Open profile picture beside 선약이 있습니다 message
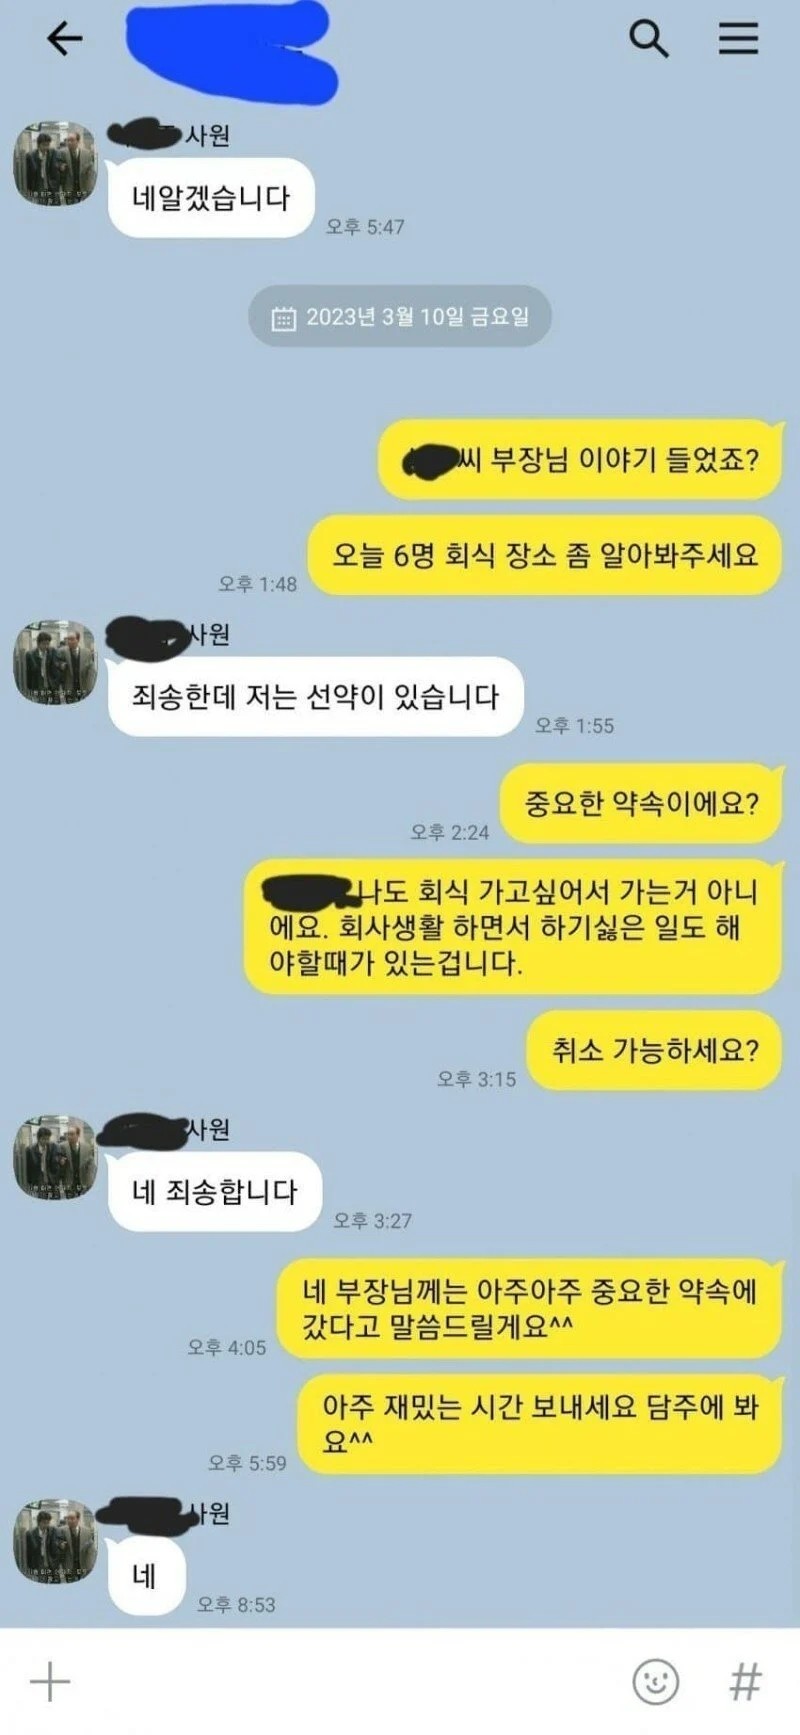The height and width of the screenshot is (1735, 800). pyautogui.click(x=55, y=662)
